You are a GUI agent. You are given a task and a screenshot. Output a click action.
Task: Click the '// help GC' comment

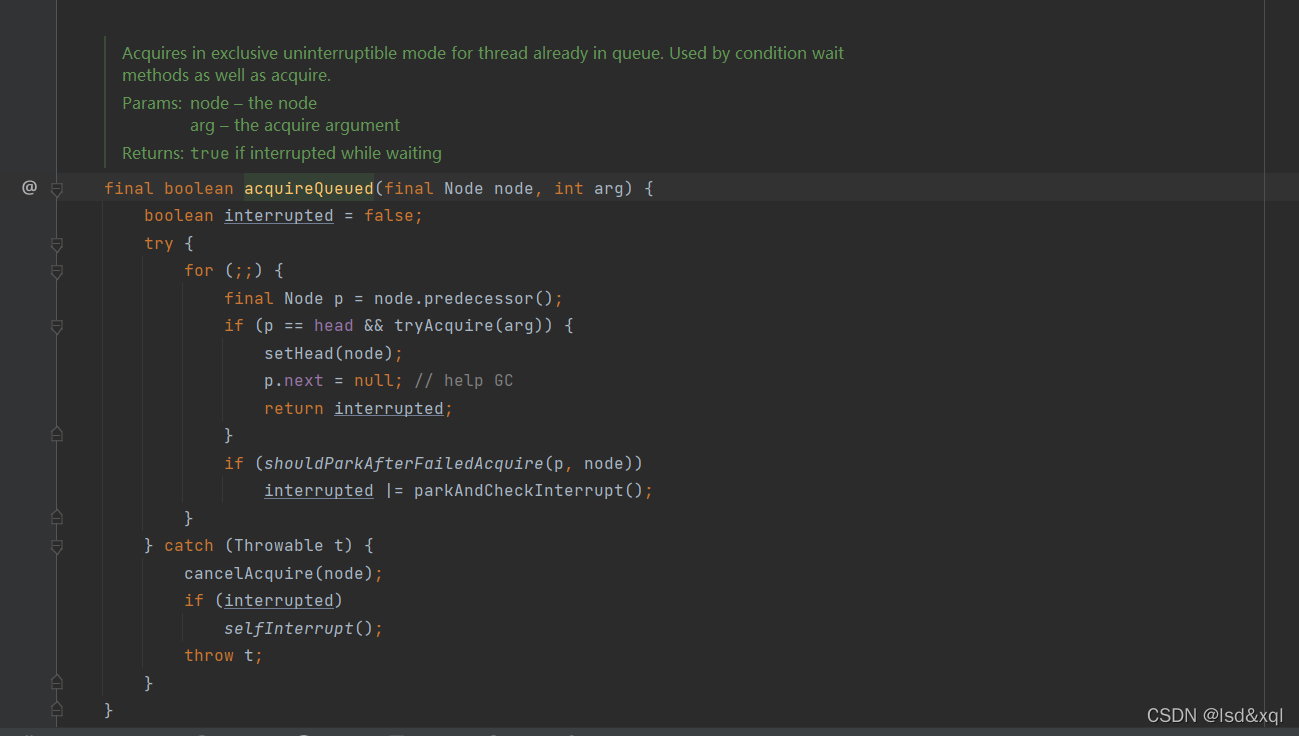[463, 381]
